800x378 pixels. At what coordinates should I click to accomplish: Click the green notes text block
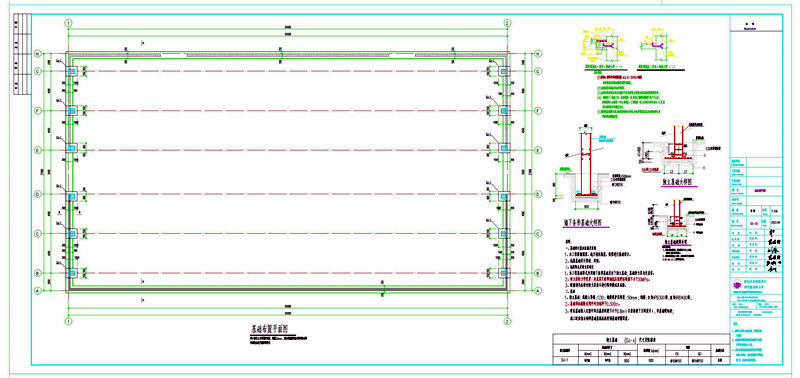(631, 97)
